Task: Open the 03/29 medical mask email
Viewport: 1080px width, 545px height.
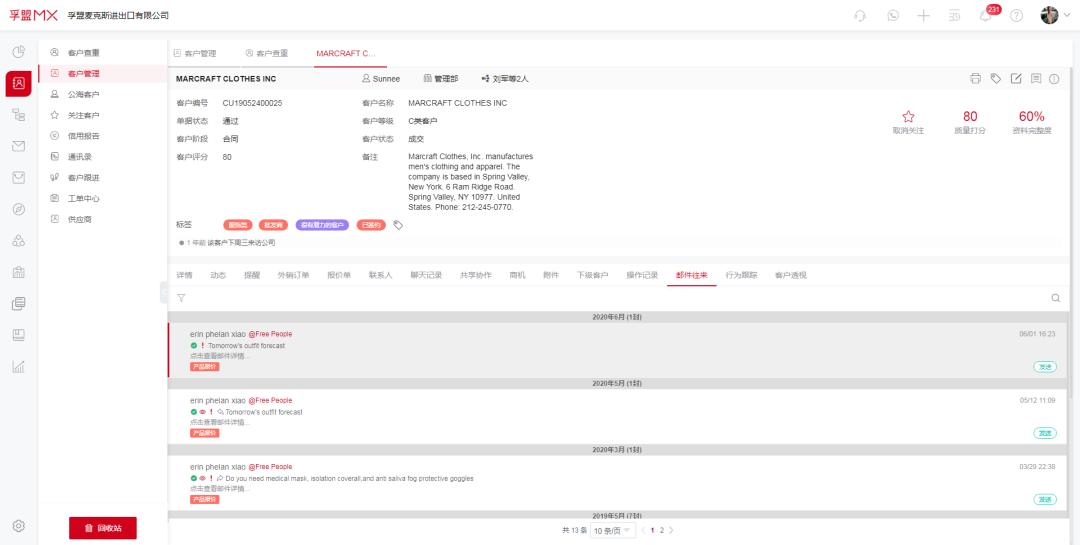Action: [x=617, y=482]
